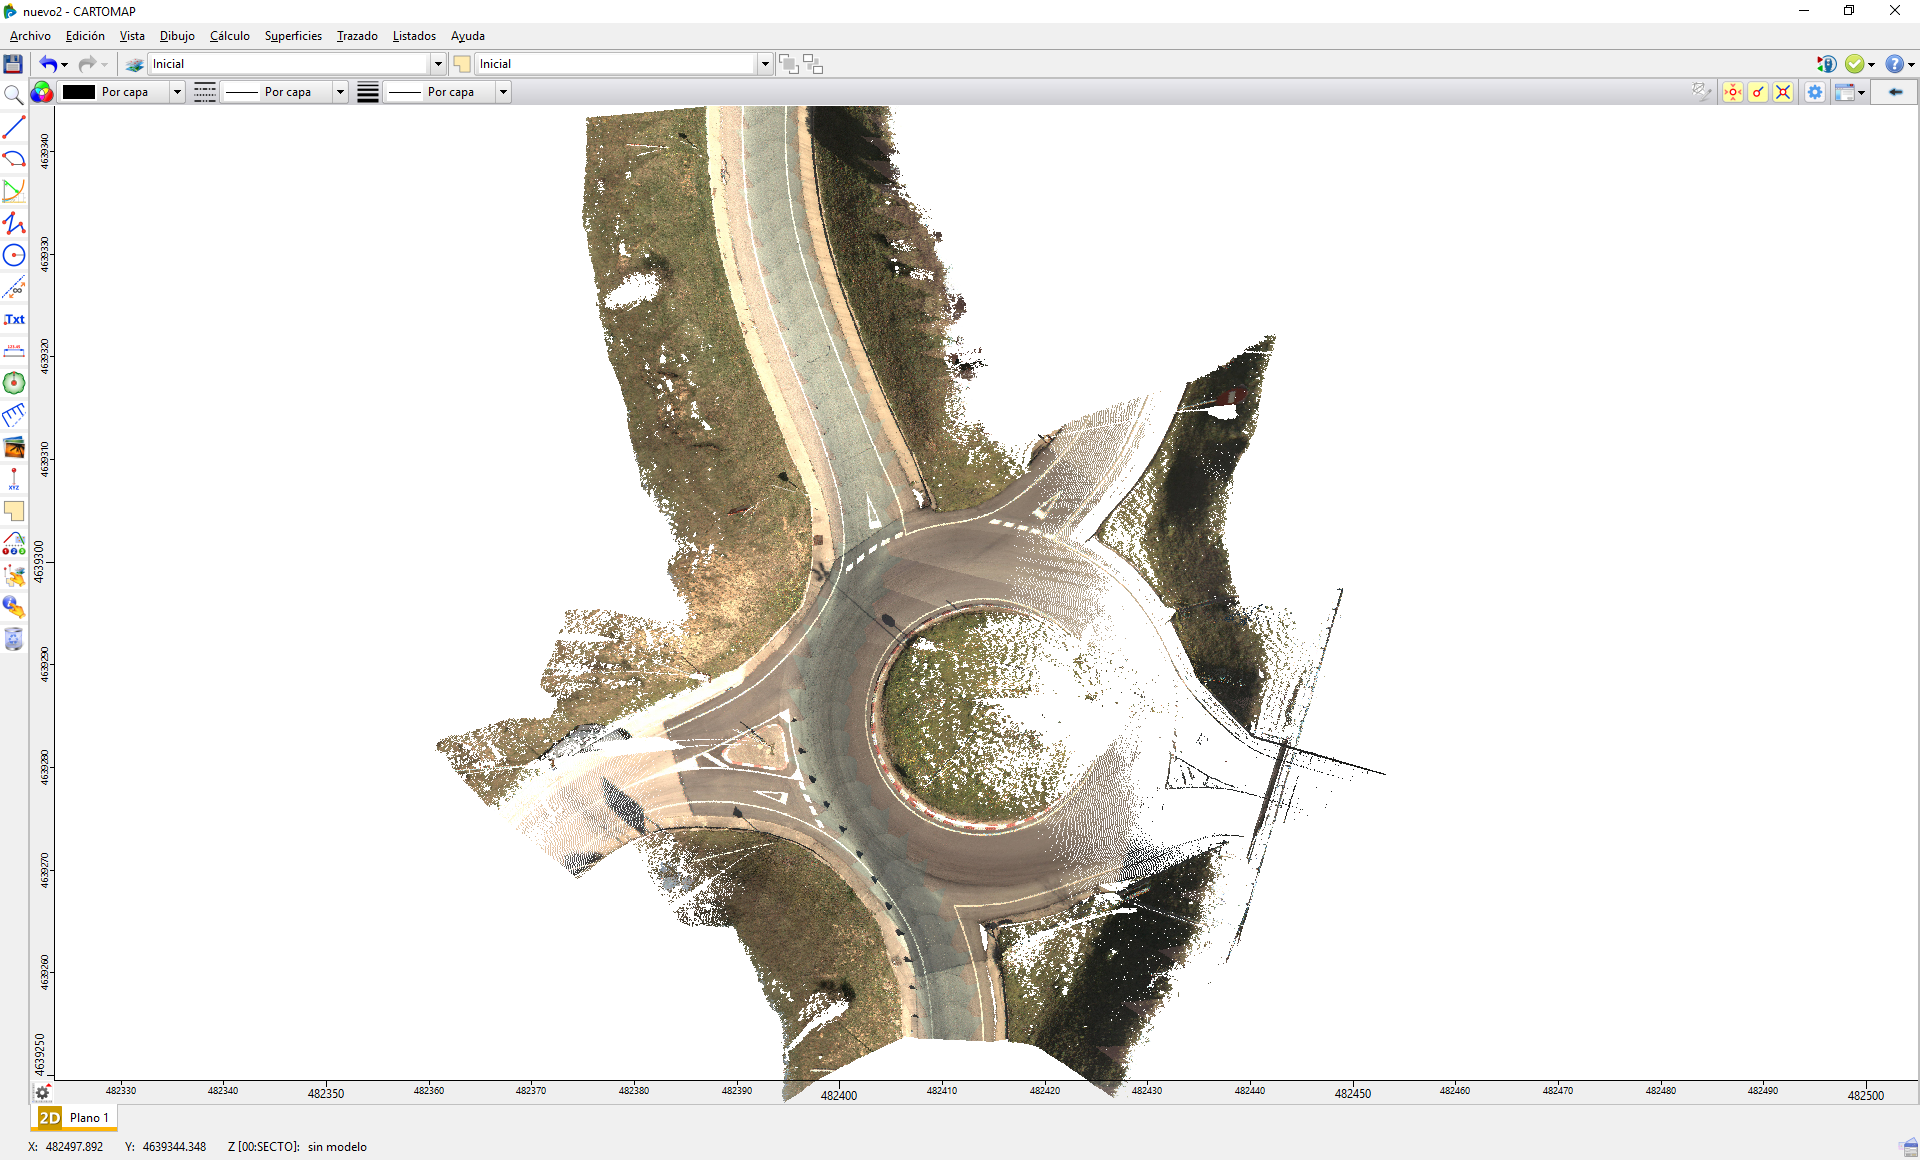Switch to the Plano 1 tab
This screenshot has width=1920, height=1160.
[76, 1118]
